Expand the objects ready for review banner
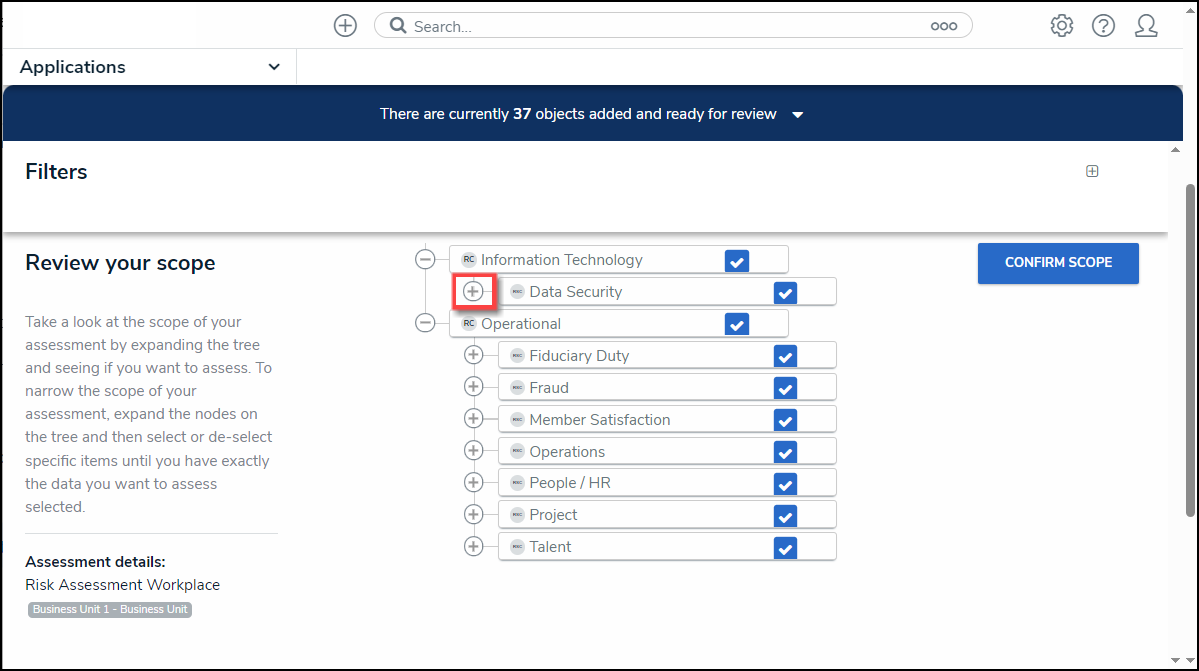This screenshot has width=1199, height=671. (x=797, y=115)
